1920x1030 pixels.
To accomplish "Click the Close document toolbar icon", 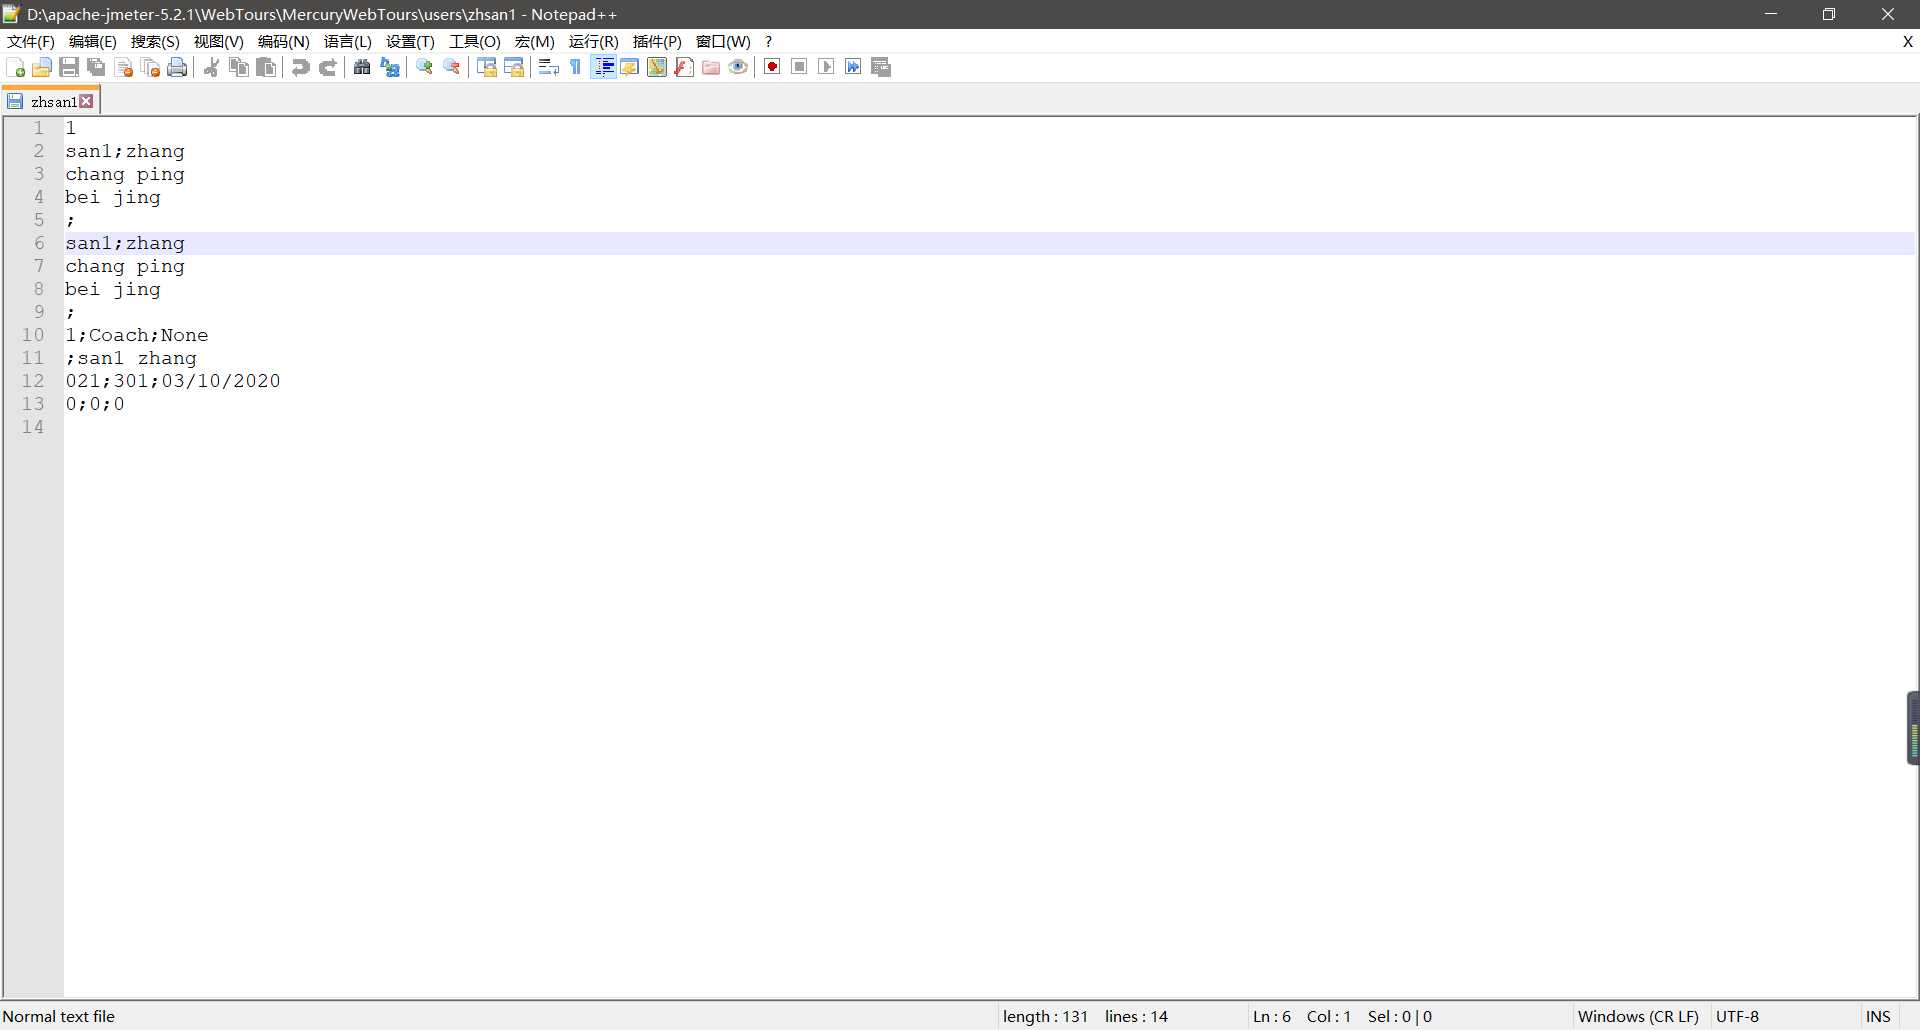I will coord(124,67).
